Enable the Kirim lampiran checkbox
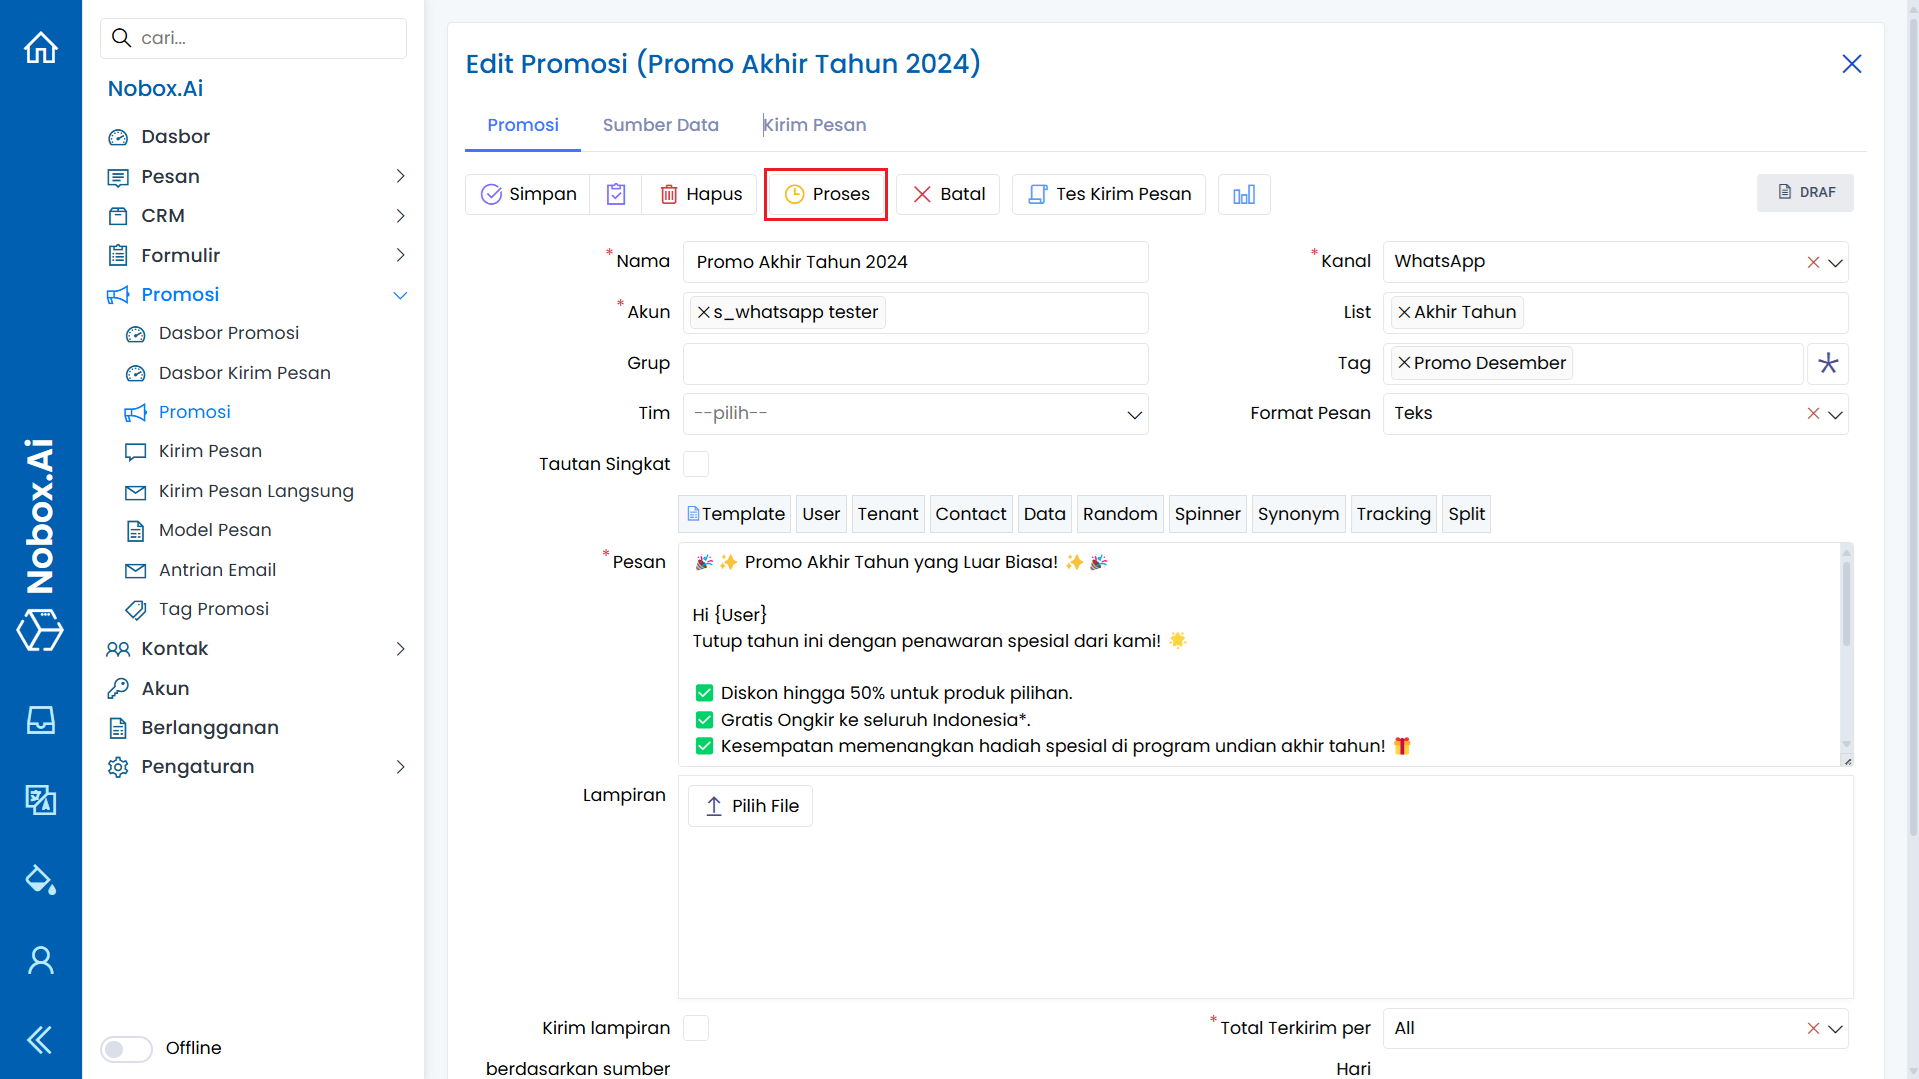The image size is (1919, 1079). (696, 1028)
